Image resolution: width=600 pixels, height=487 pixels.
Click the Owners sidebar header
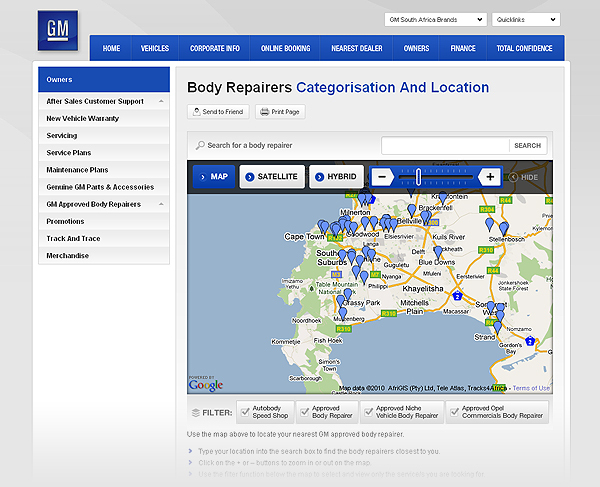click(104, 80)
